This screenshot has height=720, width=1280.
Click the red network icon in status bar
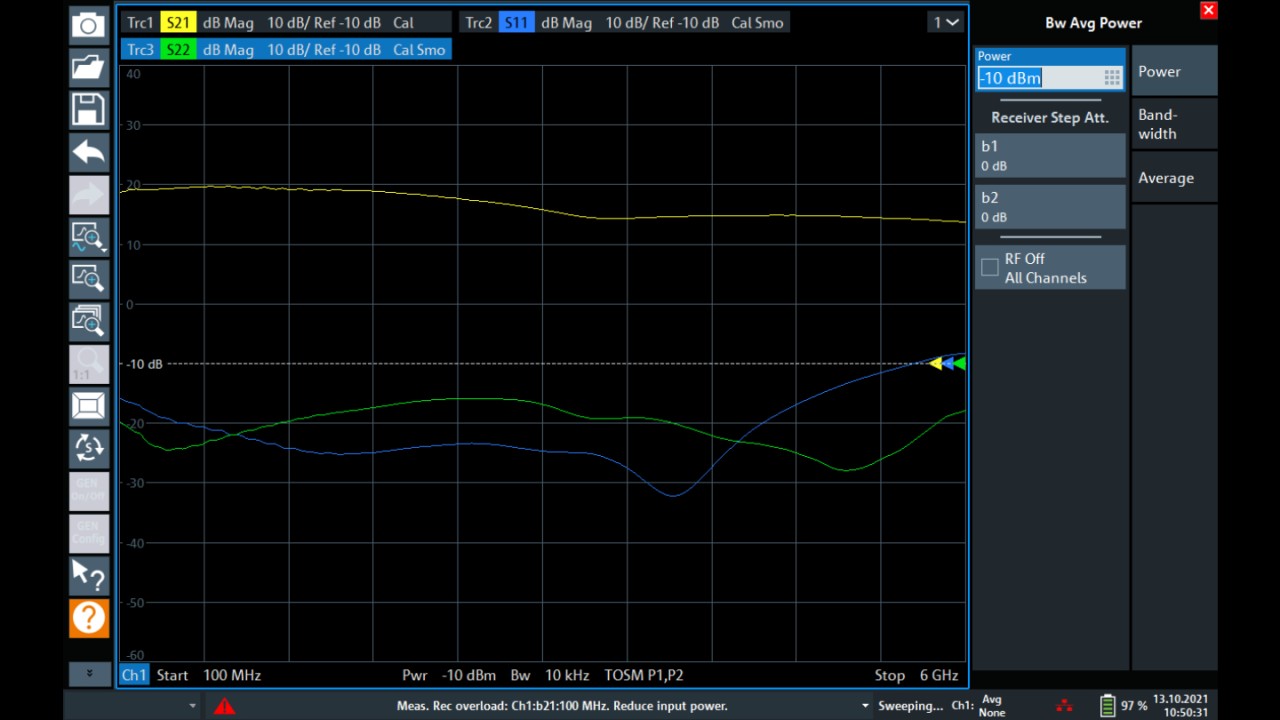1064,706
